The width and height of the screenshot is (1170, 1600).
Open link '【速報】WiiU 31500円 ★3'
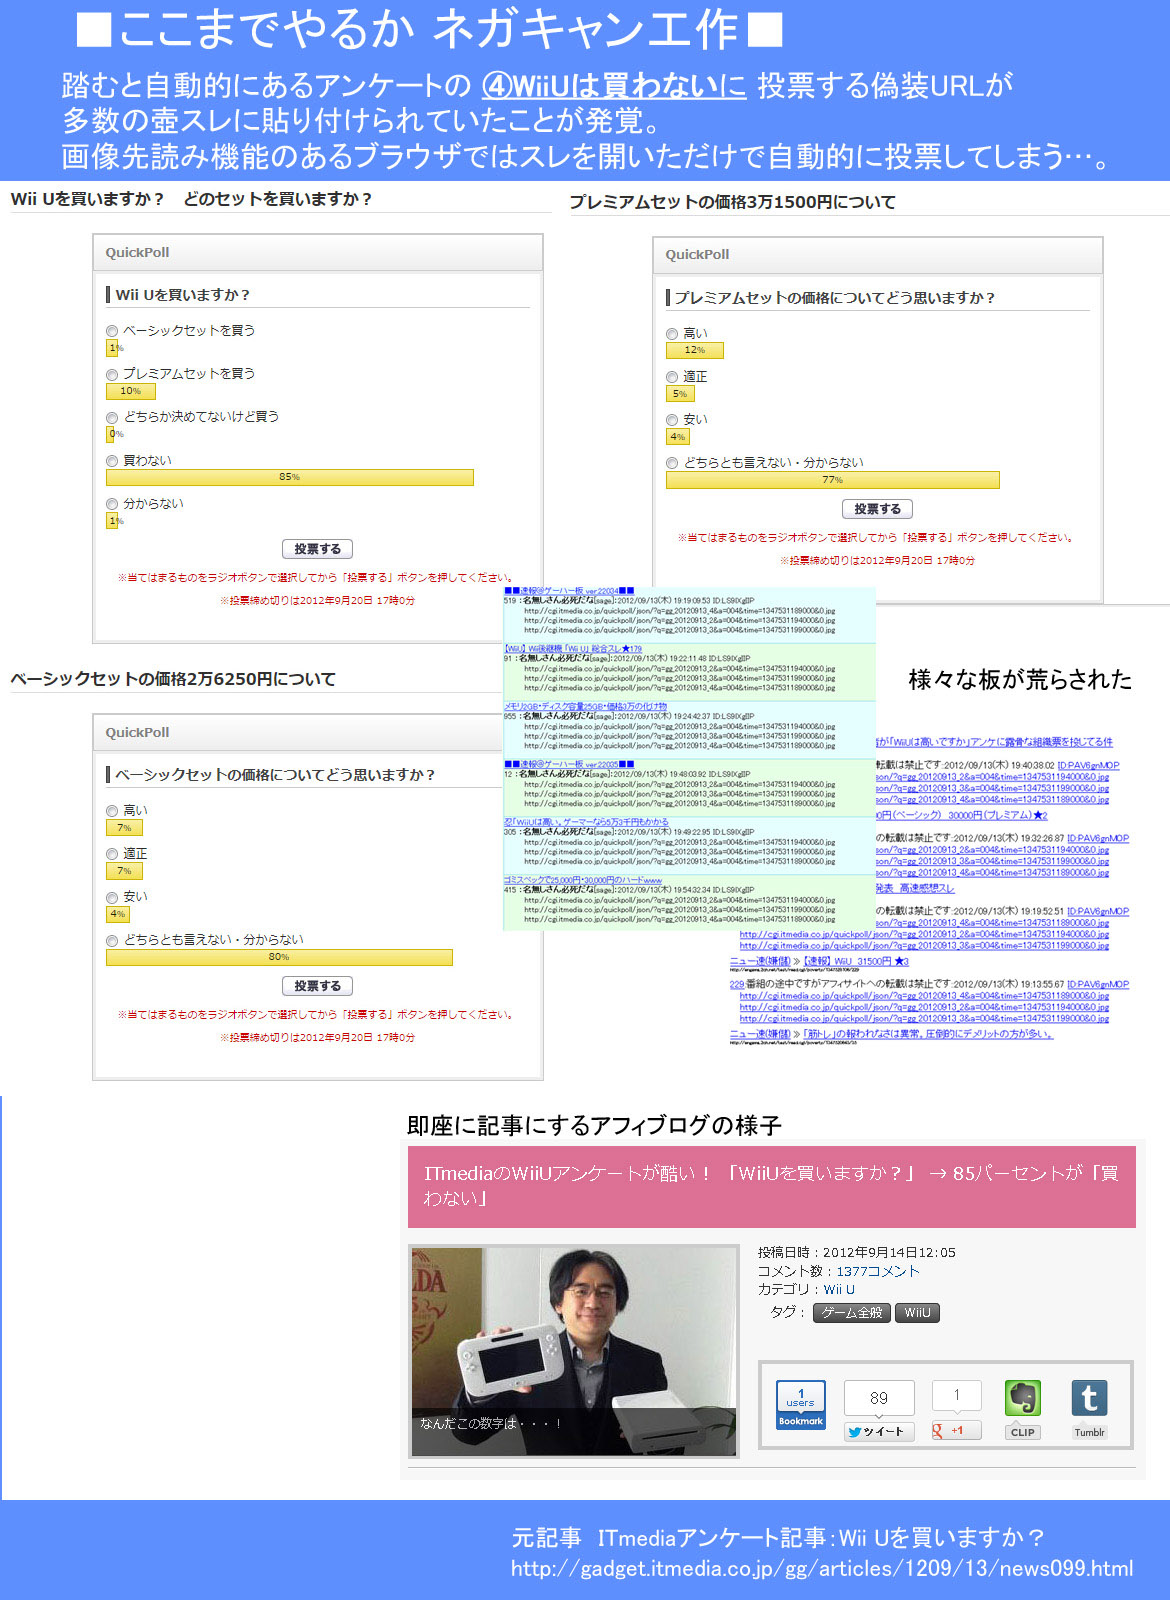[856, 962]
